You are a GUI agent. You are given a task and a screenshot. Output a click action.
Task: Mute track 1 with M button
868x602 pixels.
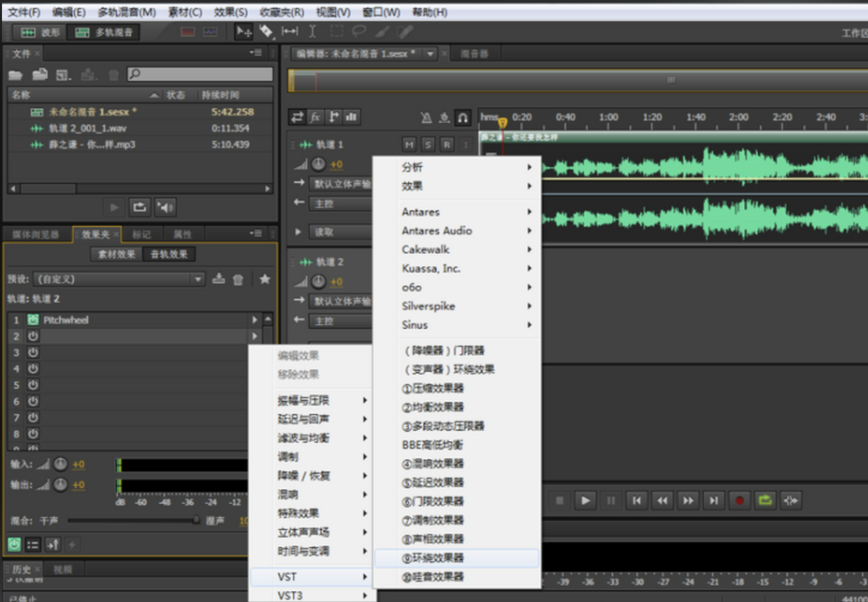pos(409,145)
